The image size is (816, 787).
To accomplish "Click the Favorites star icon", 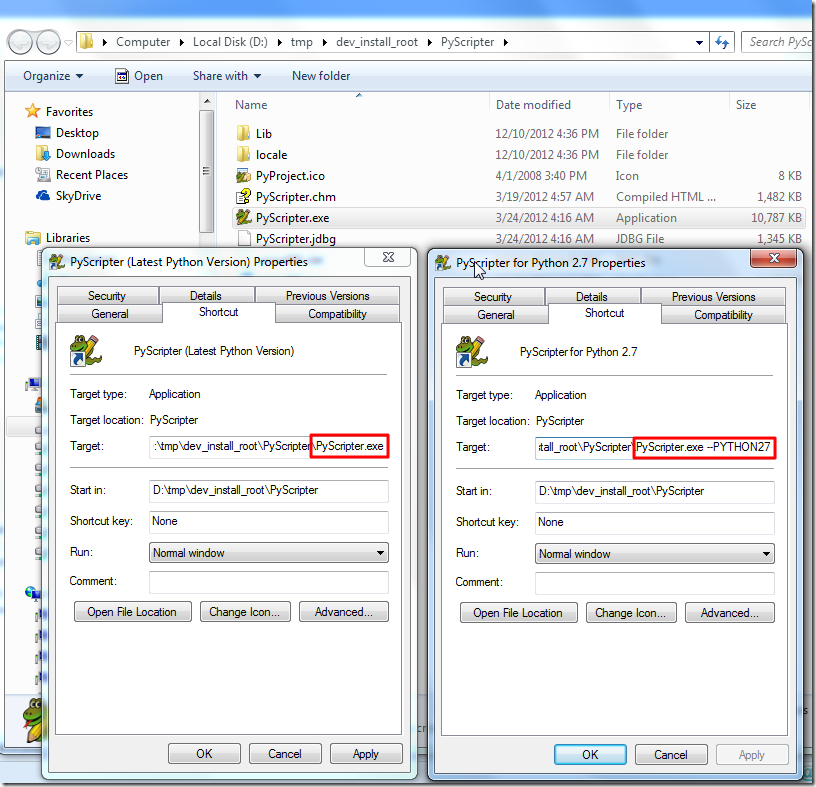I will pyautogui.click(x=32, y=111).
